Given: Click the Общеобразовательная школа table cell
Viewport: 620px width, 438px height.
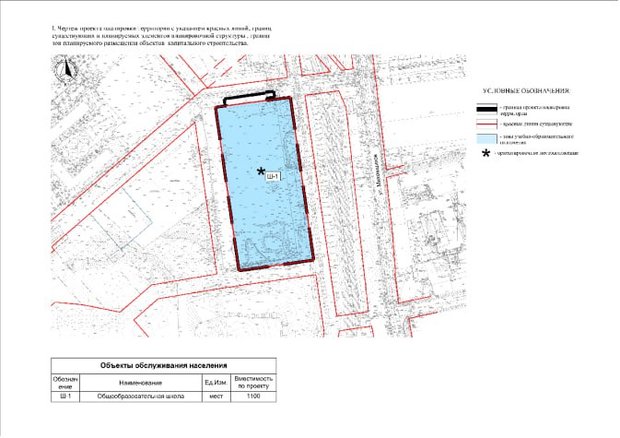Looking at the screenshot, I should coord(140,397).
